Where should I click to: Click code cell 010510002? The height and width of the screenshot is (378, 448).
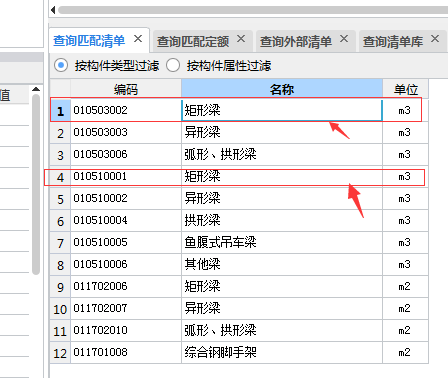tap(126, 198)
